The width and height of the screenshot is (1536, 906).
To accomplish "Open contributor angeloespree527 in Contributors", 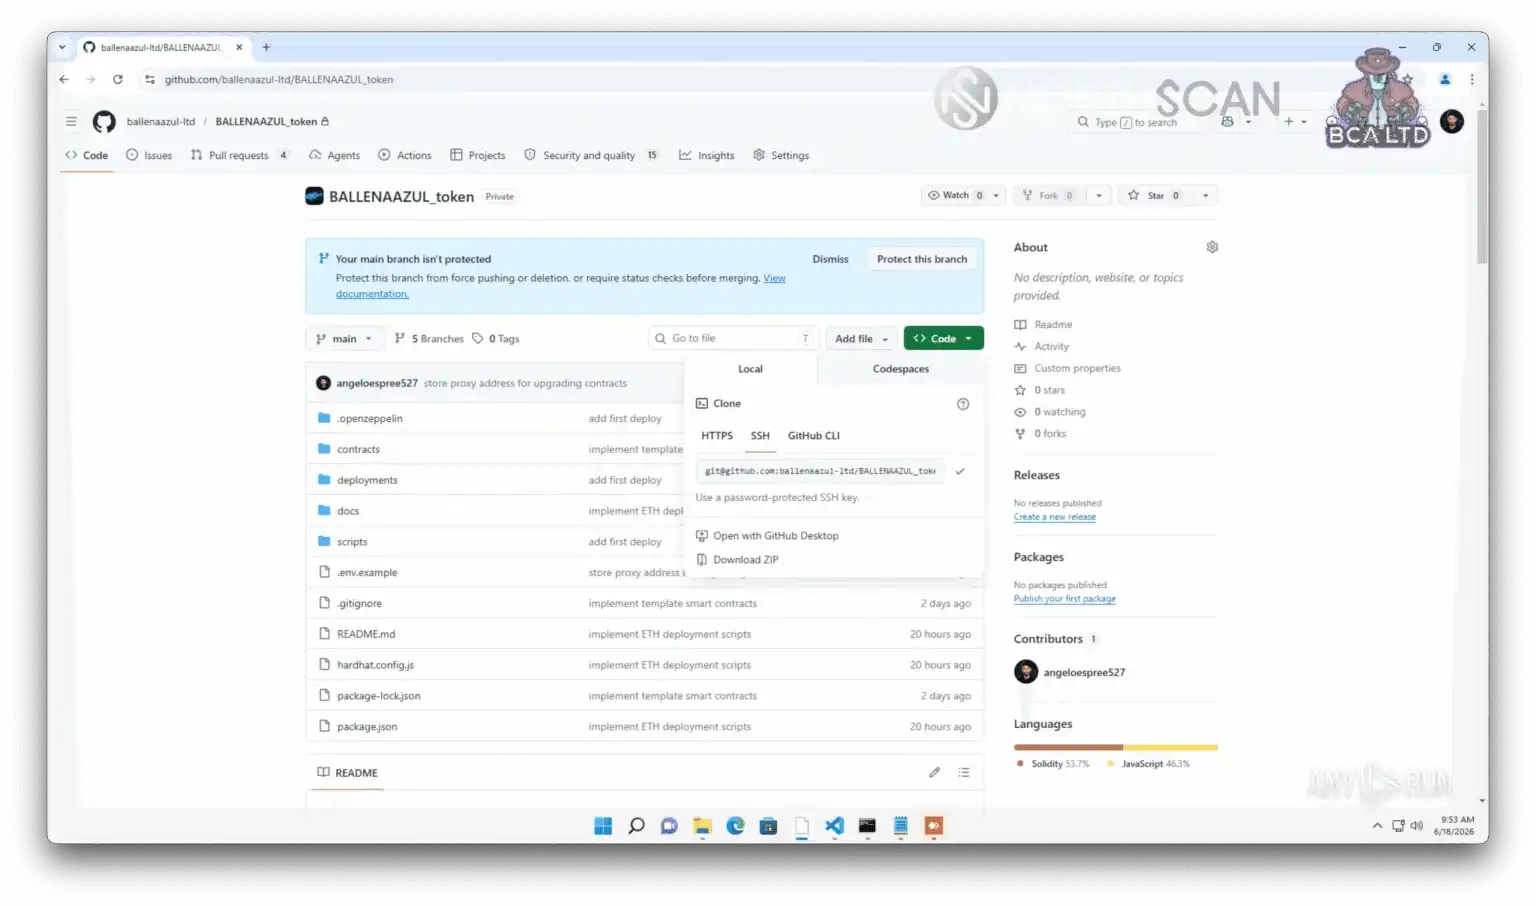I will tap(1084, 672).
